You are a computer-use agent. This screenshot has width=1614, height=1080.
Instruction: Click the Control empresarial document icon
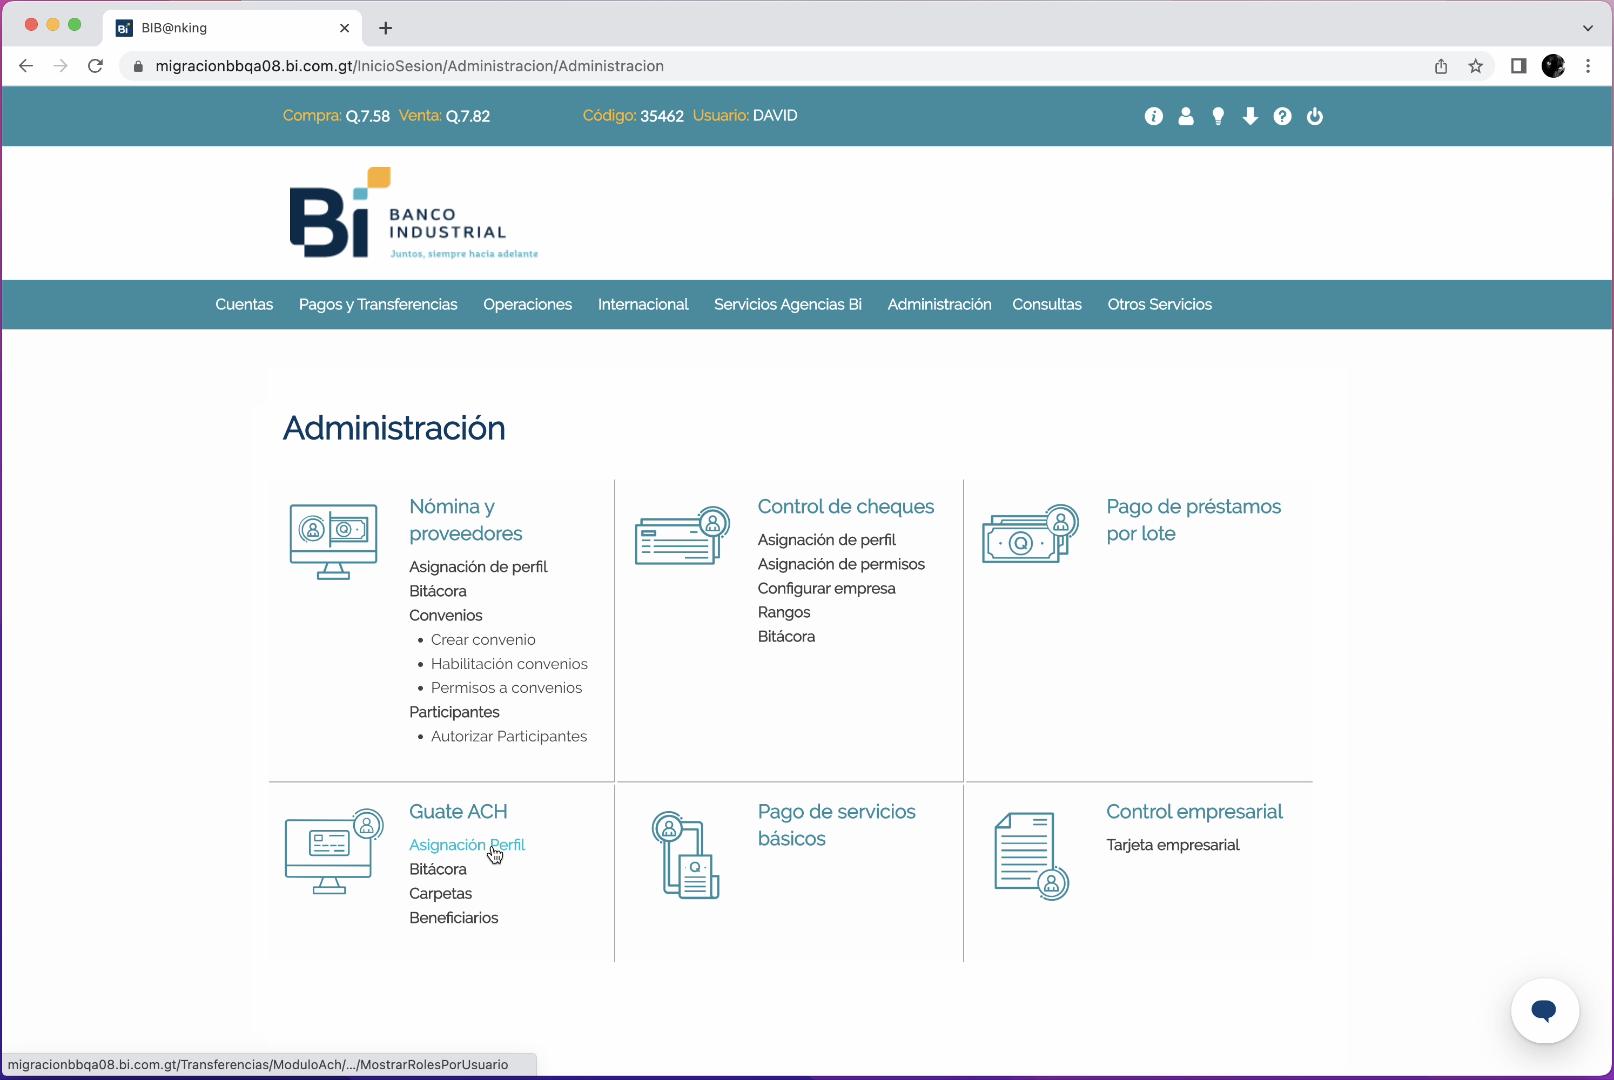pyautogui.click(x=1032, y=856)
